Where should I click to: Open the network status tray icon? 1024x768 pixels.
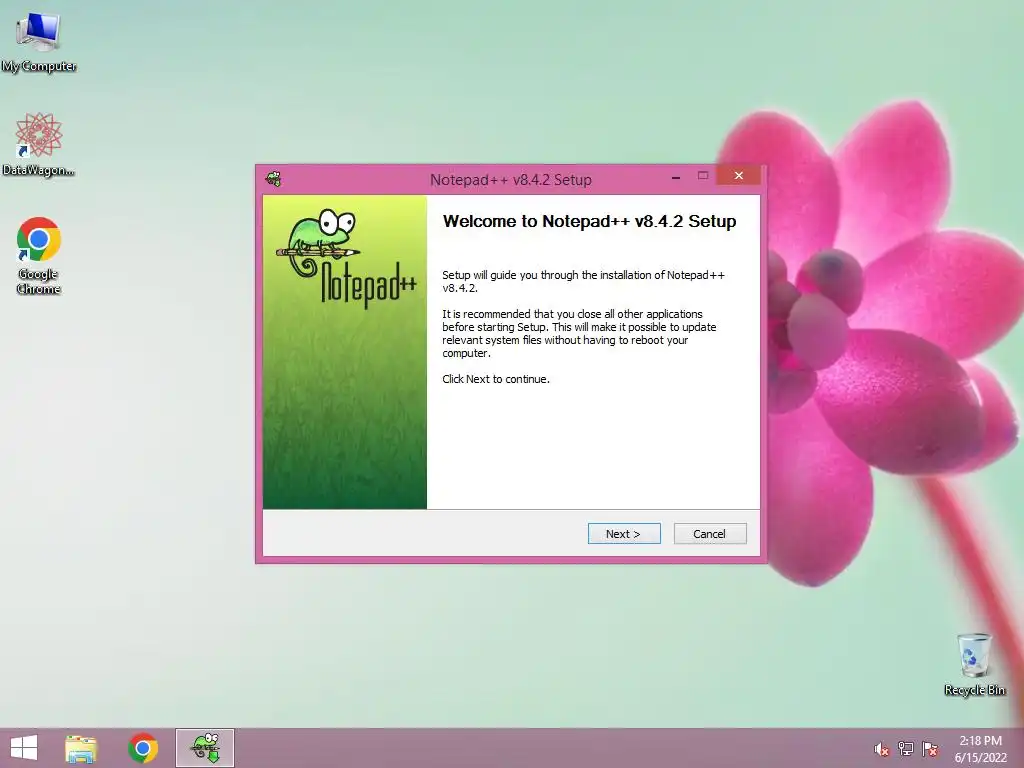pos(905,749)
